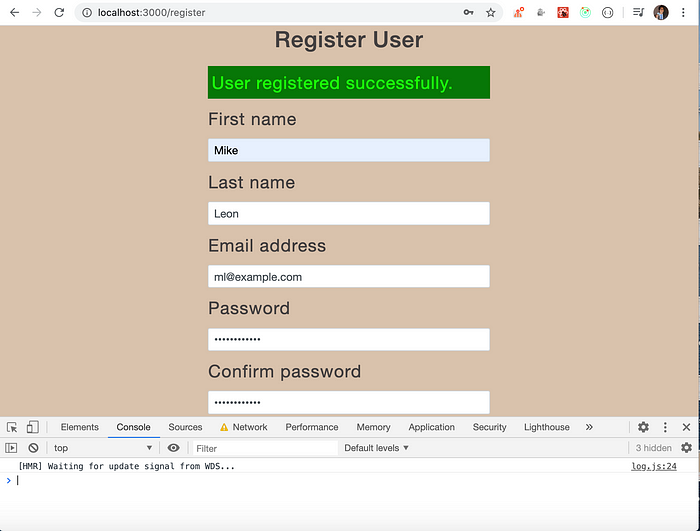700x531 pixels.
Task: View site information icon in address bar
Action: [x=87, y=13]
